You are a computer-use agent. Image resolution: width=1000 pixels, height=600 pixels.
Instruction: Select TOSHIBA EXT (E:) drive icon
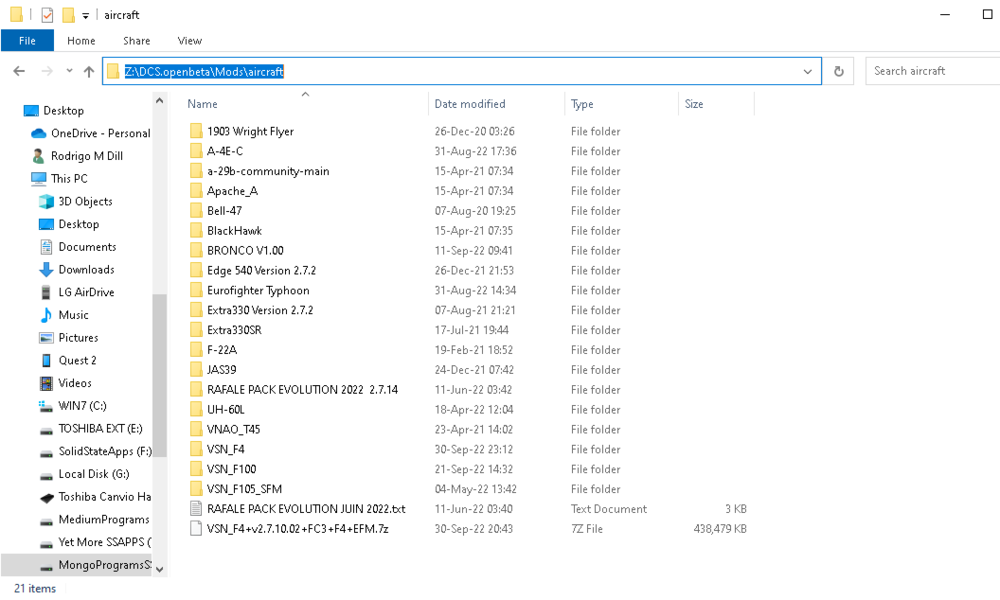pyautogui.click(x=47, y=430)
